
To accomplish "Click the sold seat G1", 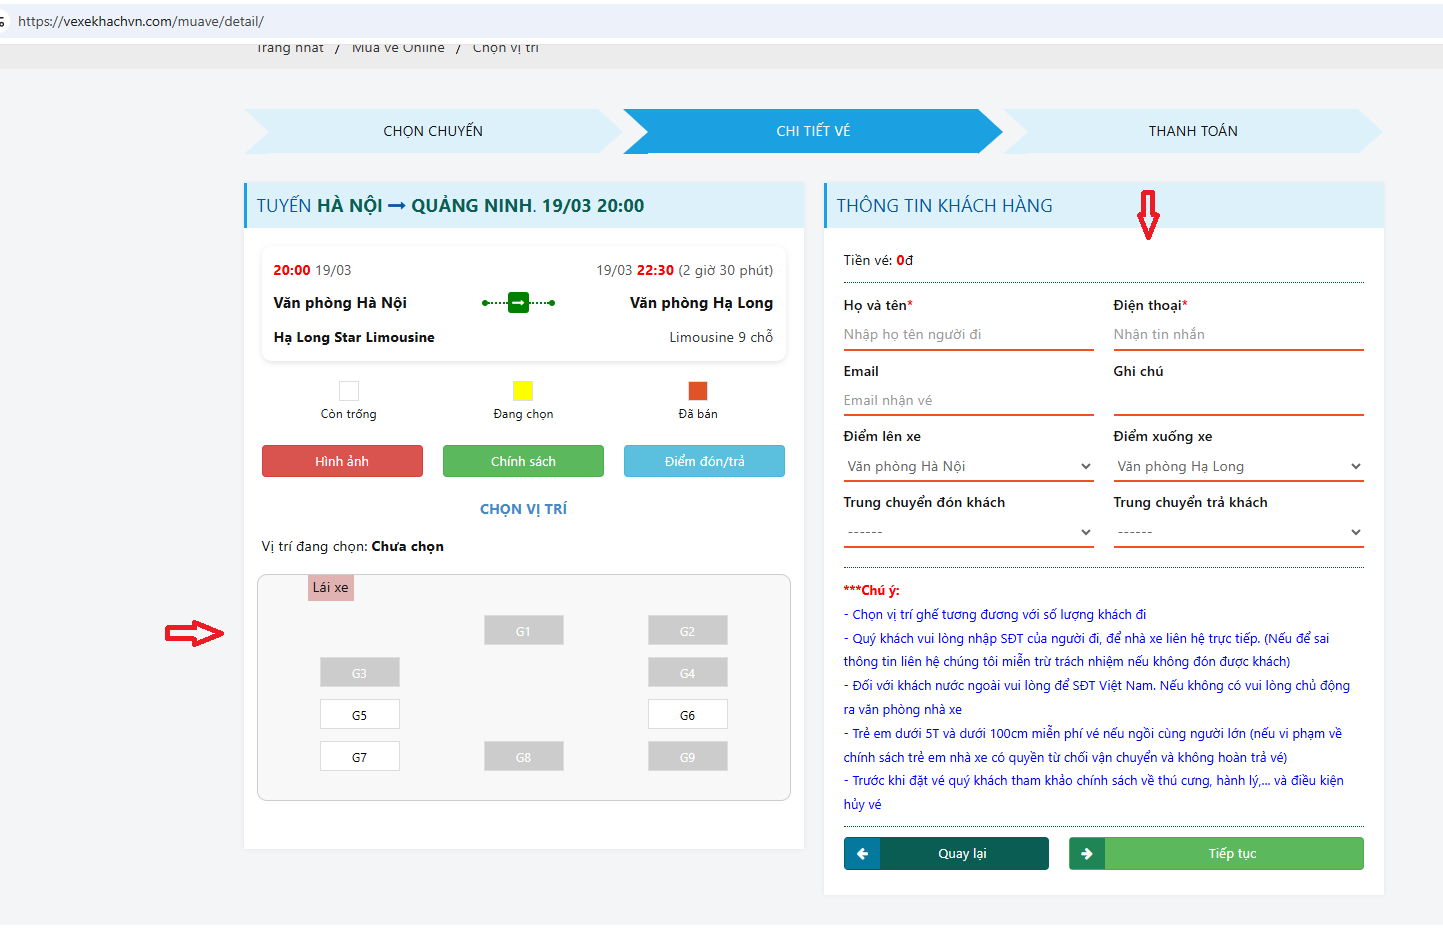I will [523, 631].
